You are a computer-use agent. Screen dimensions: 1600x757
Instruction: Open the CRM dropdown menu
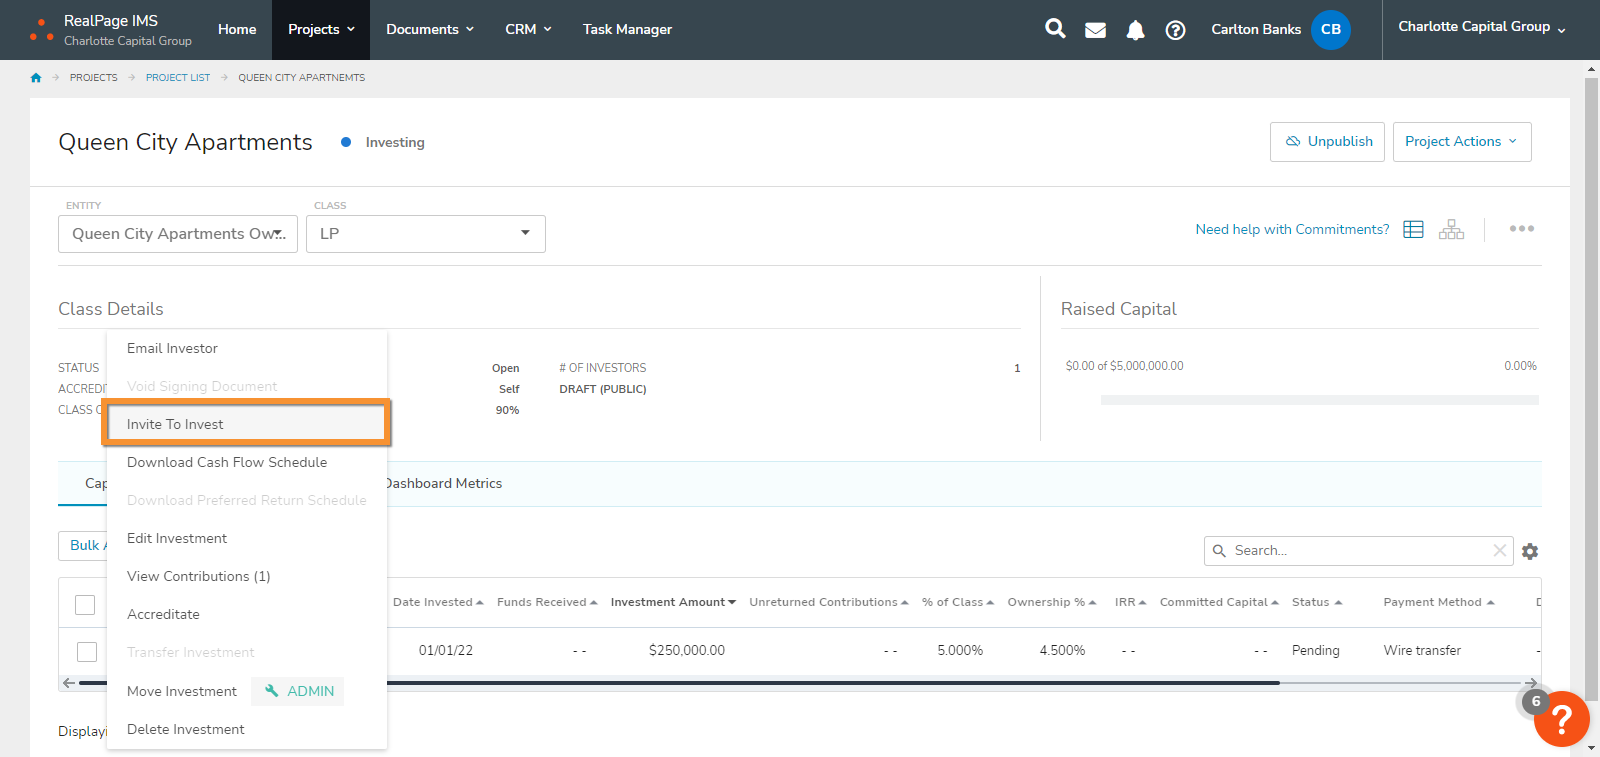pos(528,29)
